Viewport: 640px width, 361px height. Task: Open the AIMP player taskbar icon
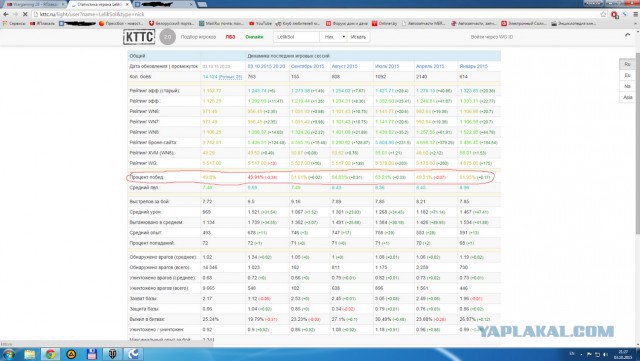tap(71, 354)
